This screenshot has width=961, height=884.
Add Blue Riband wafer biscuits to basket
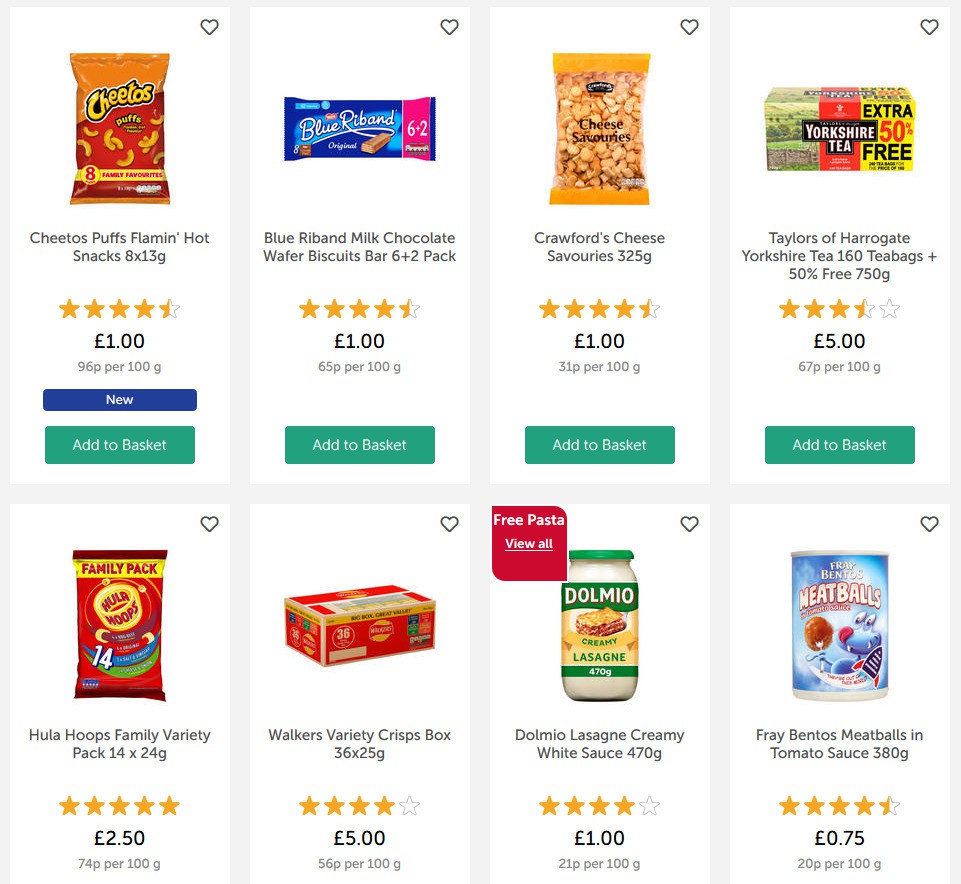(x=360, y=445)
